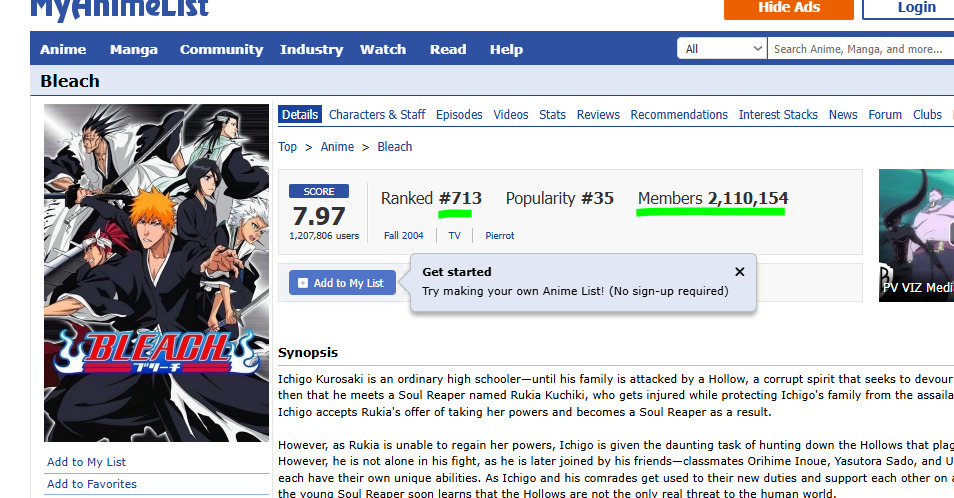Open the Manga menu
This screenshot has width=954, height=498.
click(134, 49)
